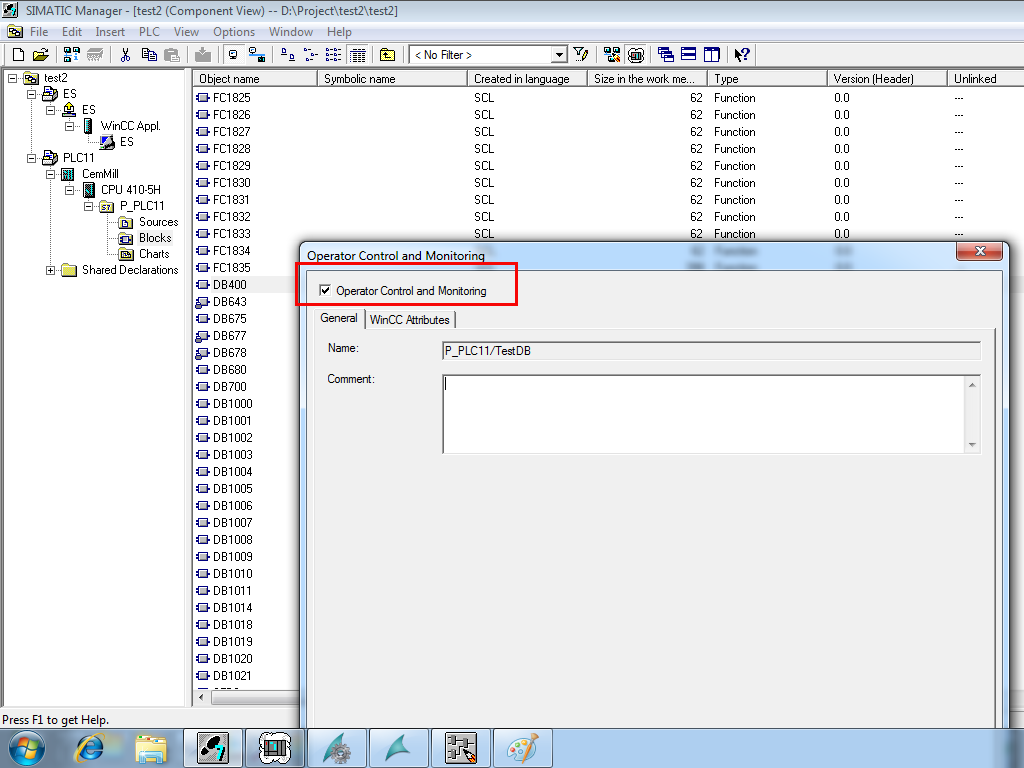
Task: Collapse the P_PLC11 program node
Action: point(88,206)
